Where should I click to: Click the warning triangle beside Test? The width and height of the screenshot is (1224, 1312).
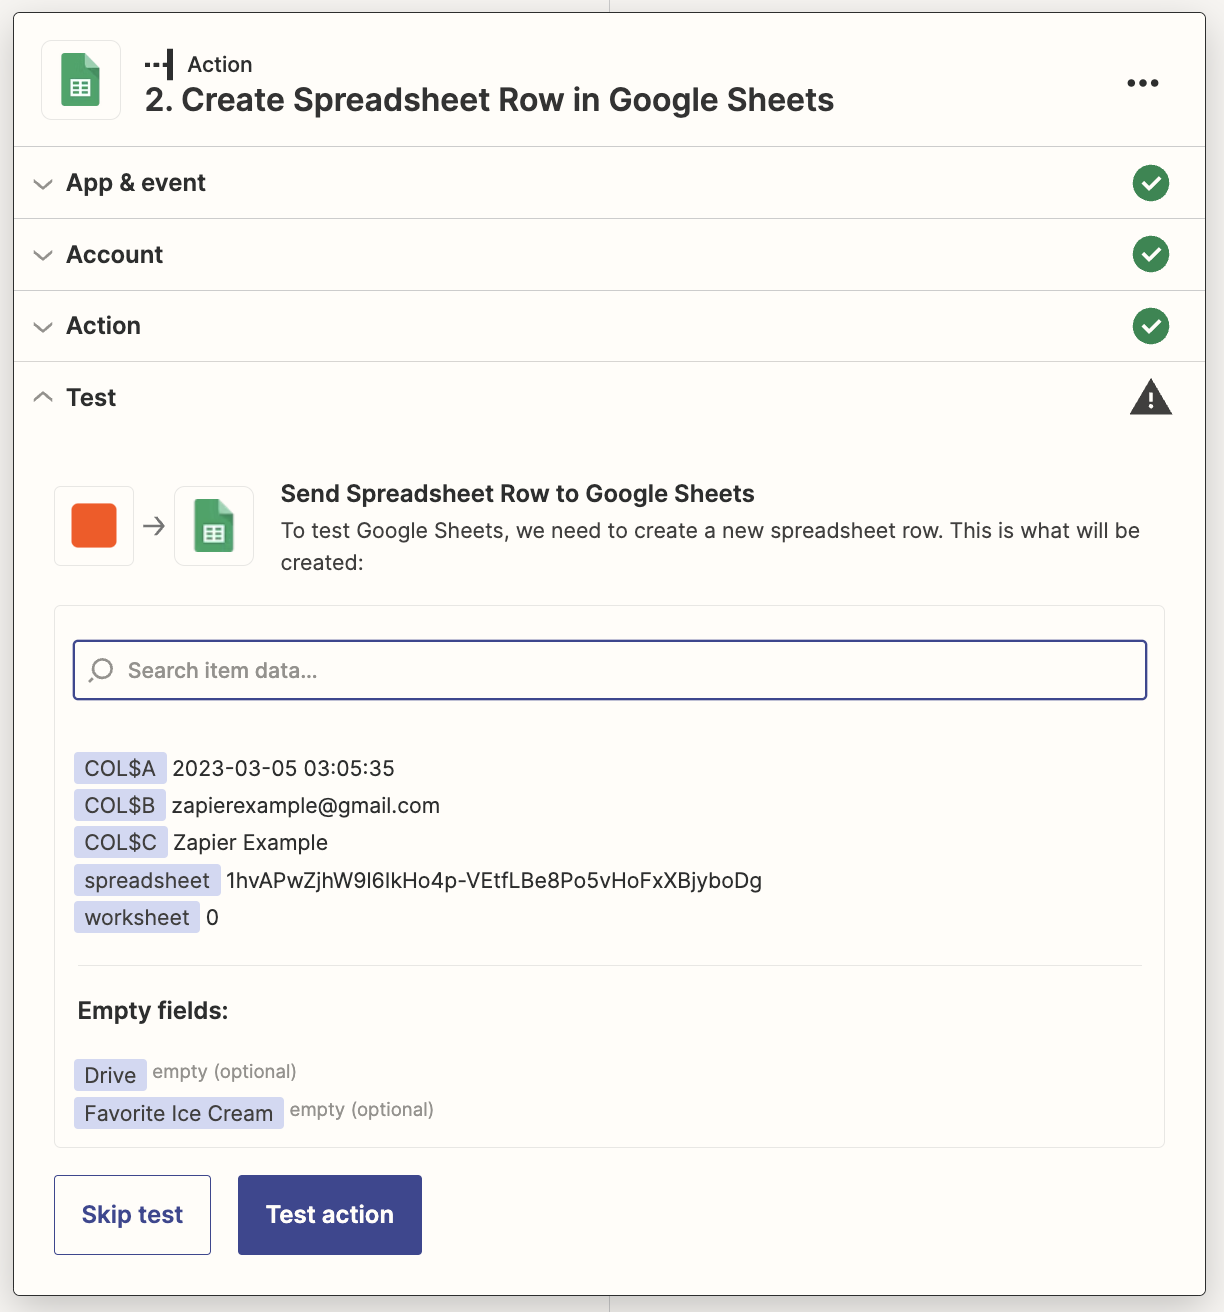point(1151,397)
